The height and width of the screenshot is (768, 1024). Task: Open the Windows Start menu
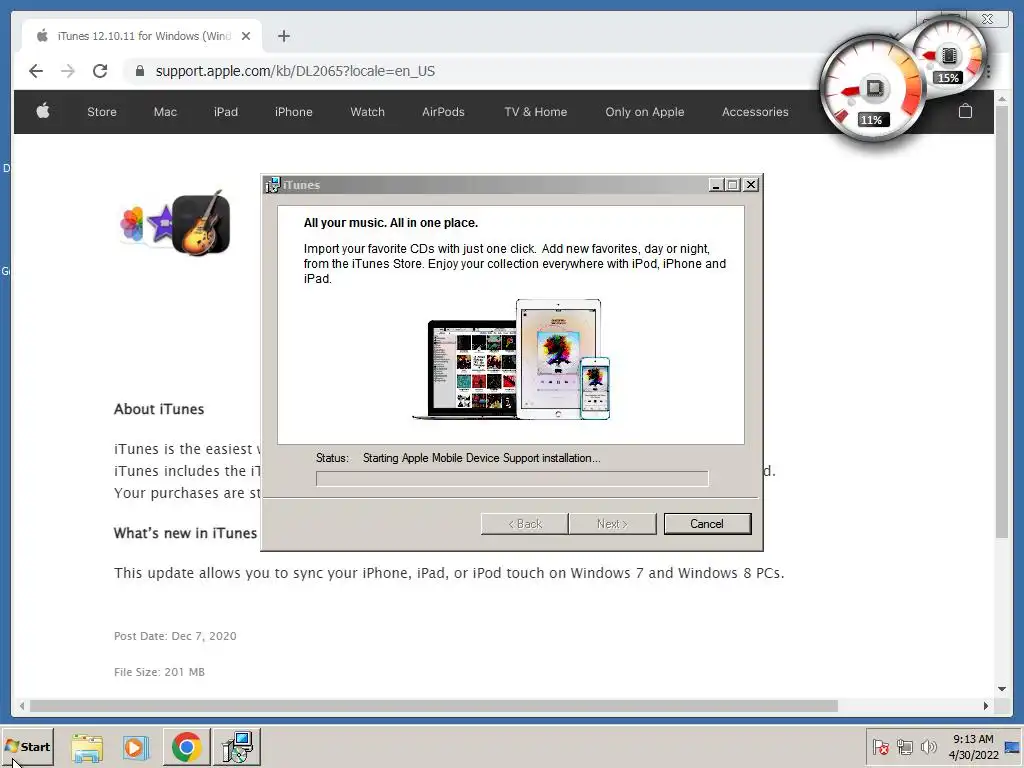pyautogui.click(x=27, y=746)
